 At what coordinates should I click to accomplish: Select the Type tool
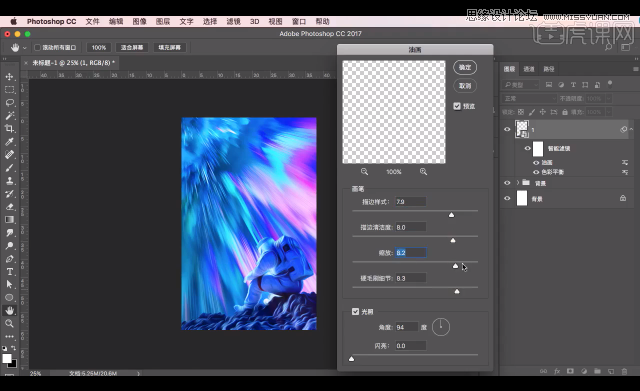pyautogui.click(x=9, y=271)
